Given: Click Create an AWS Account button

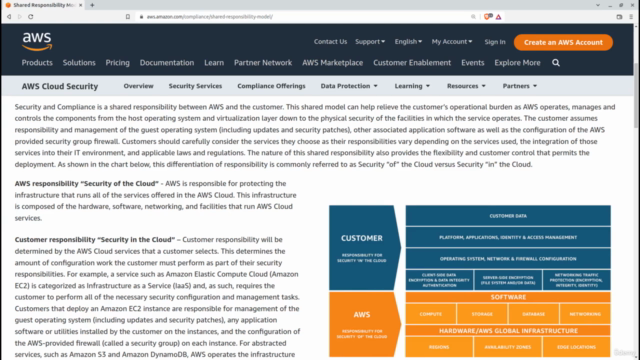Looking at the screenshot, I should tap(563, 42).
